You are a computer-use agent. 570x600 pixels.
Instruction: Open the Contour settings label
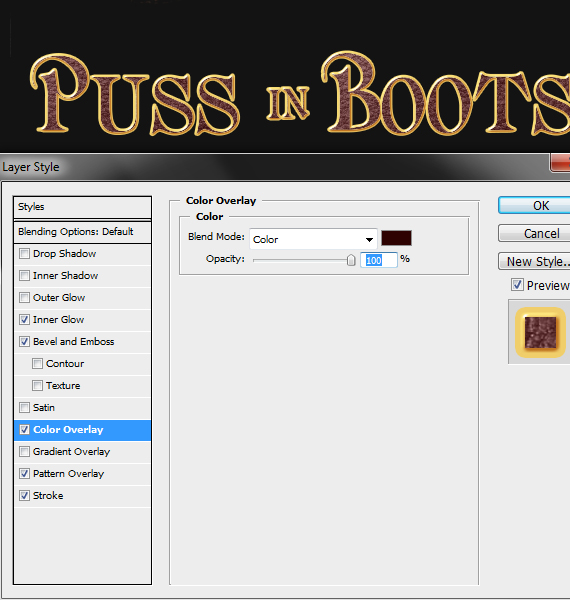(65, 364)
